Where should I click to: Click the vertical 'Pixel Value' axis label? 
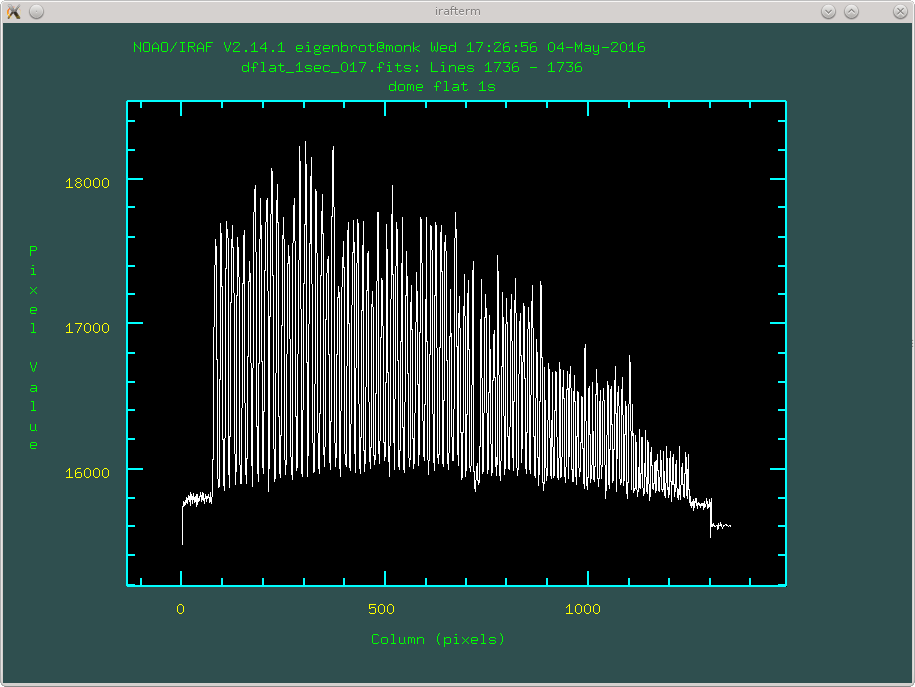click(33, 347)
